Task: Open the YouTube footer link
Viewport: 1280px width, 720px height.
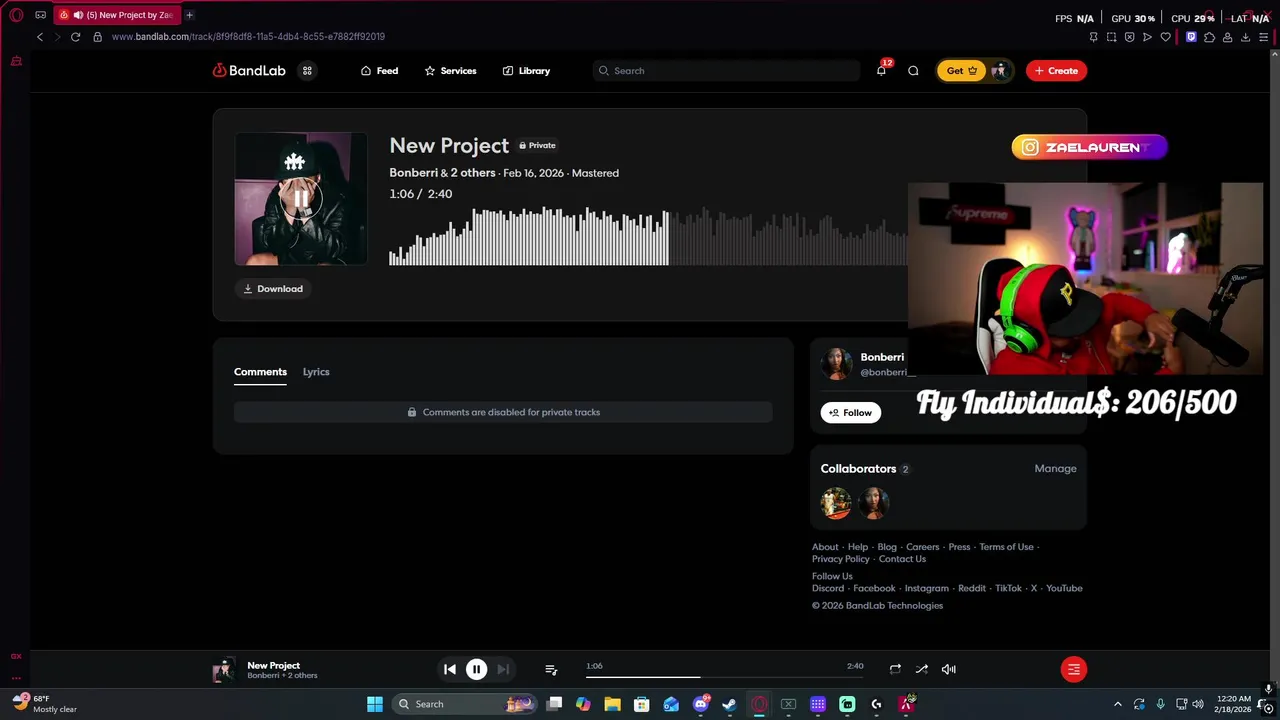Action: [1064, 589]
